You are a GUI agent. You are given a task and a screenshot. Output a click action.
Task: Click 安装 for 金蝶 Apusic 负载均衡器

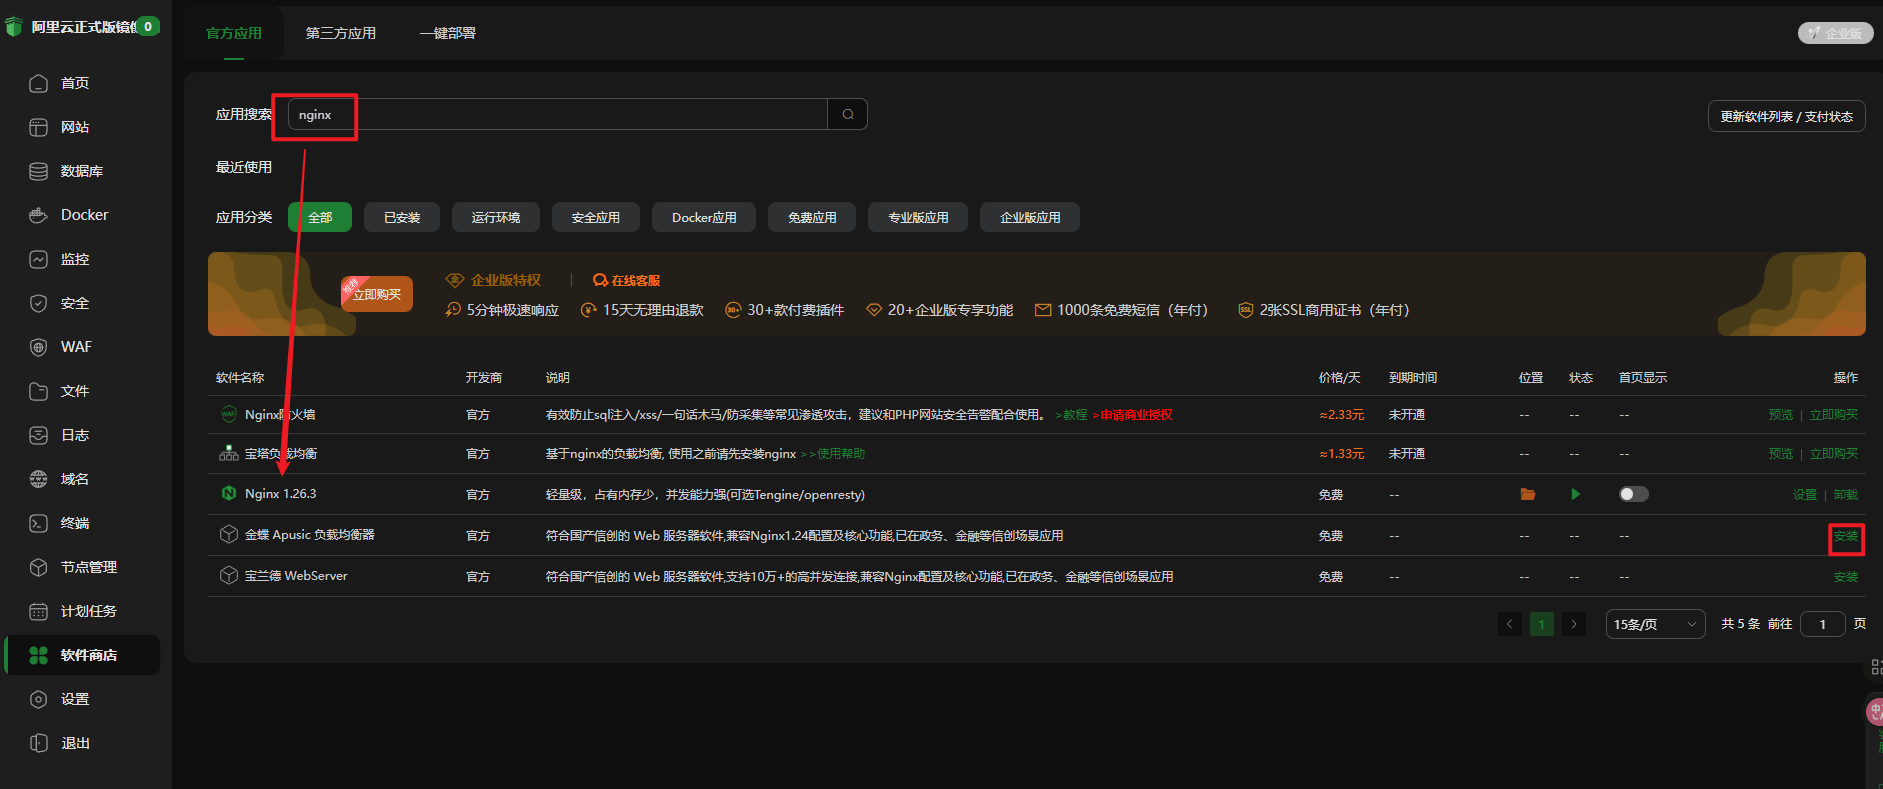coord(1845,536)
